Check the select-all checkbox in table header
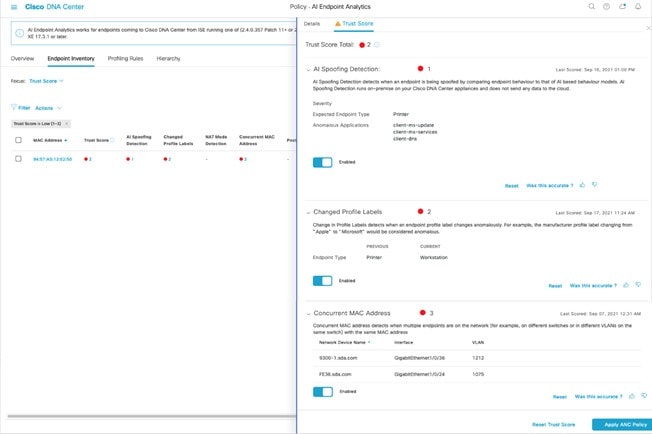The height and width of the screenshot is (434, 652). (18, 140)
